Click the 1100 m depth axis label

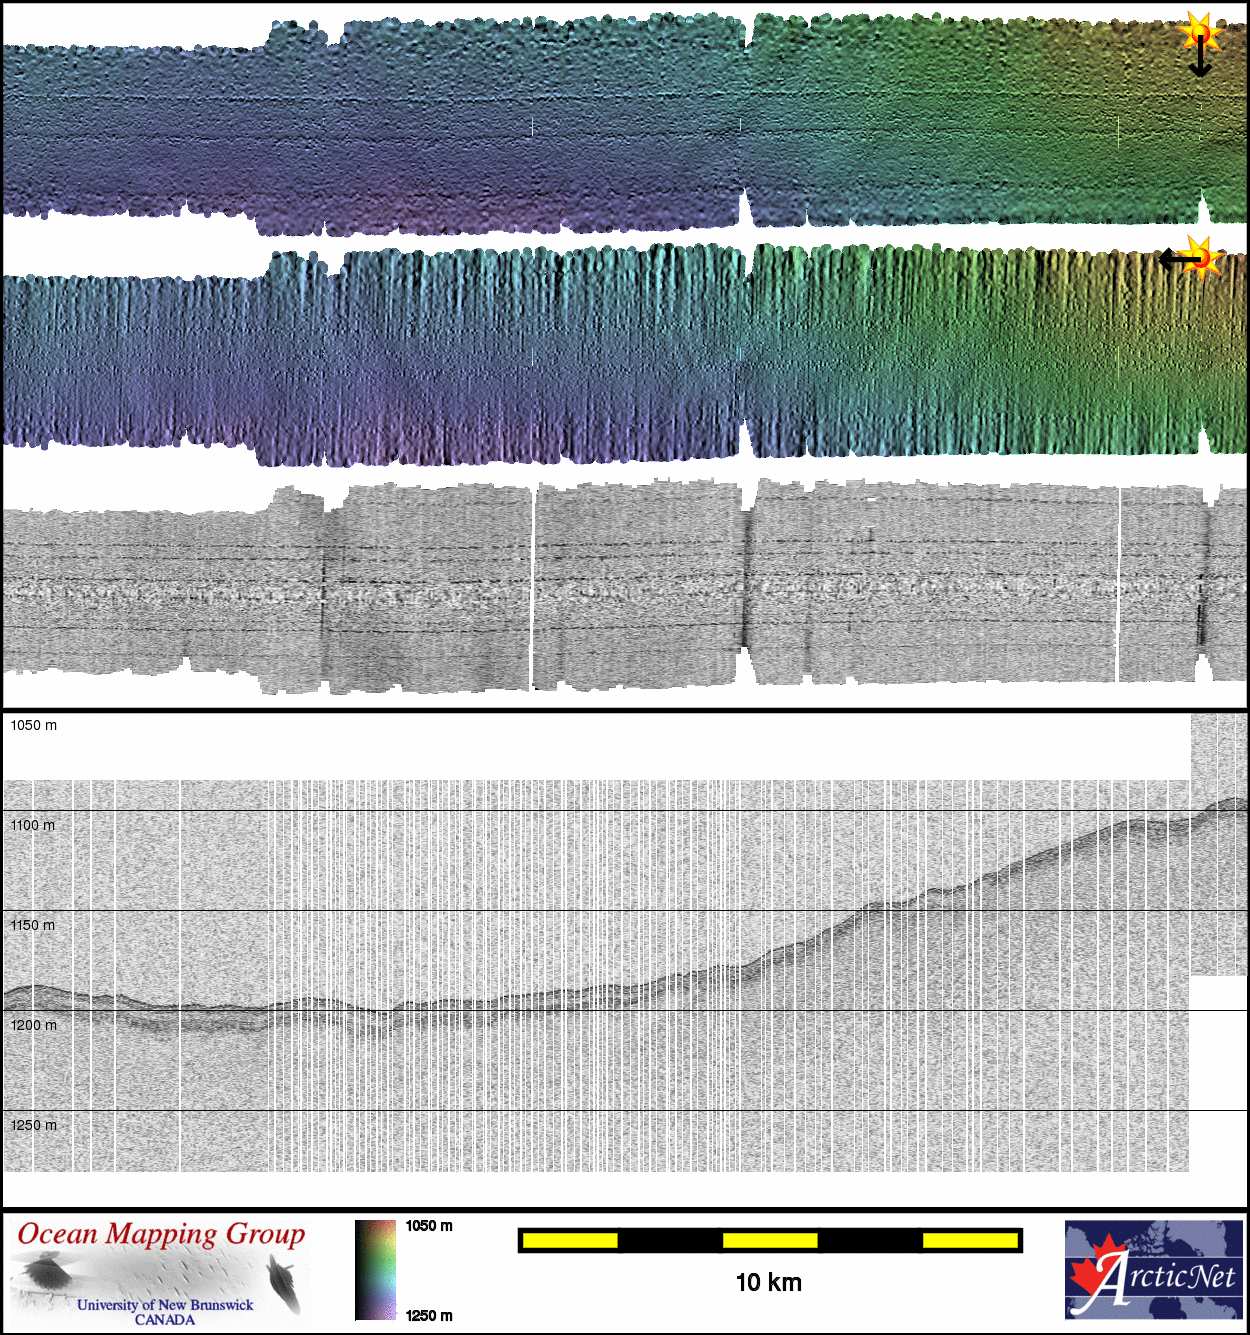(x=33, y=825)
